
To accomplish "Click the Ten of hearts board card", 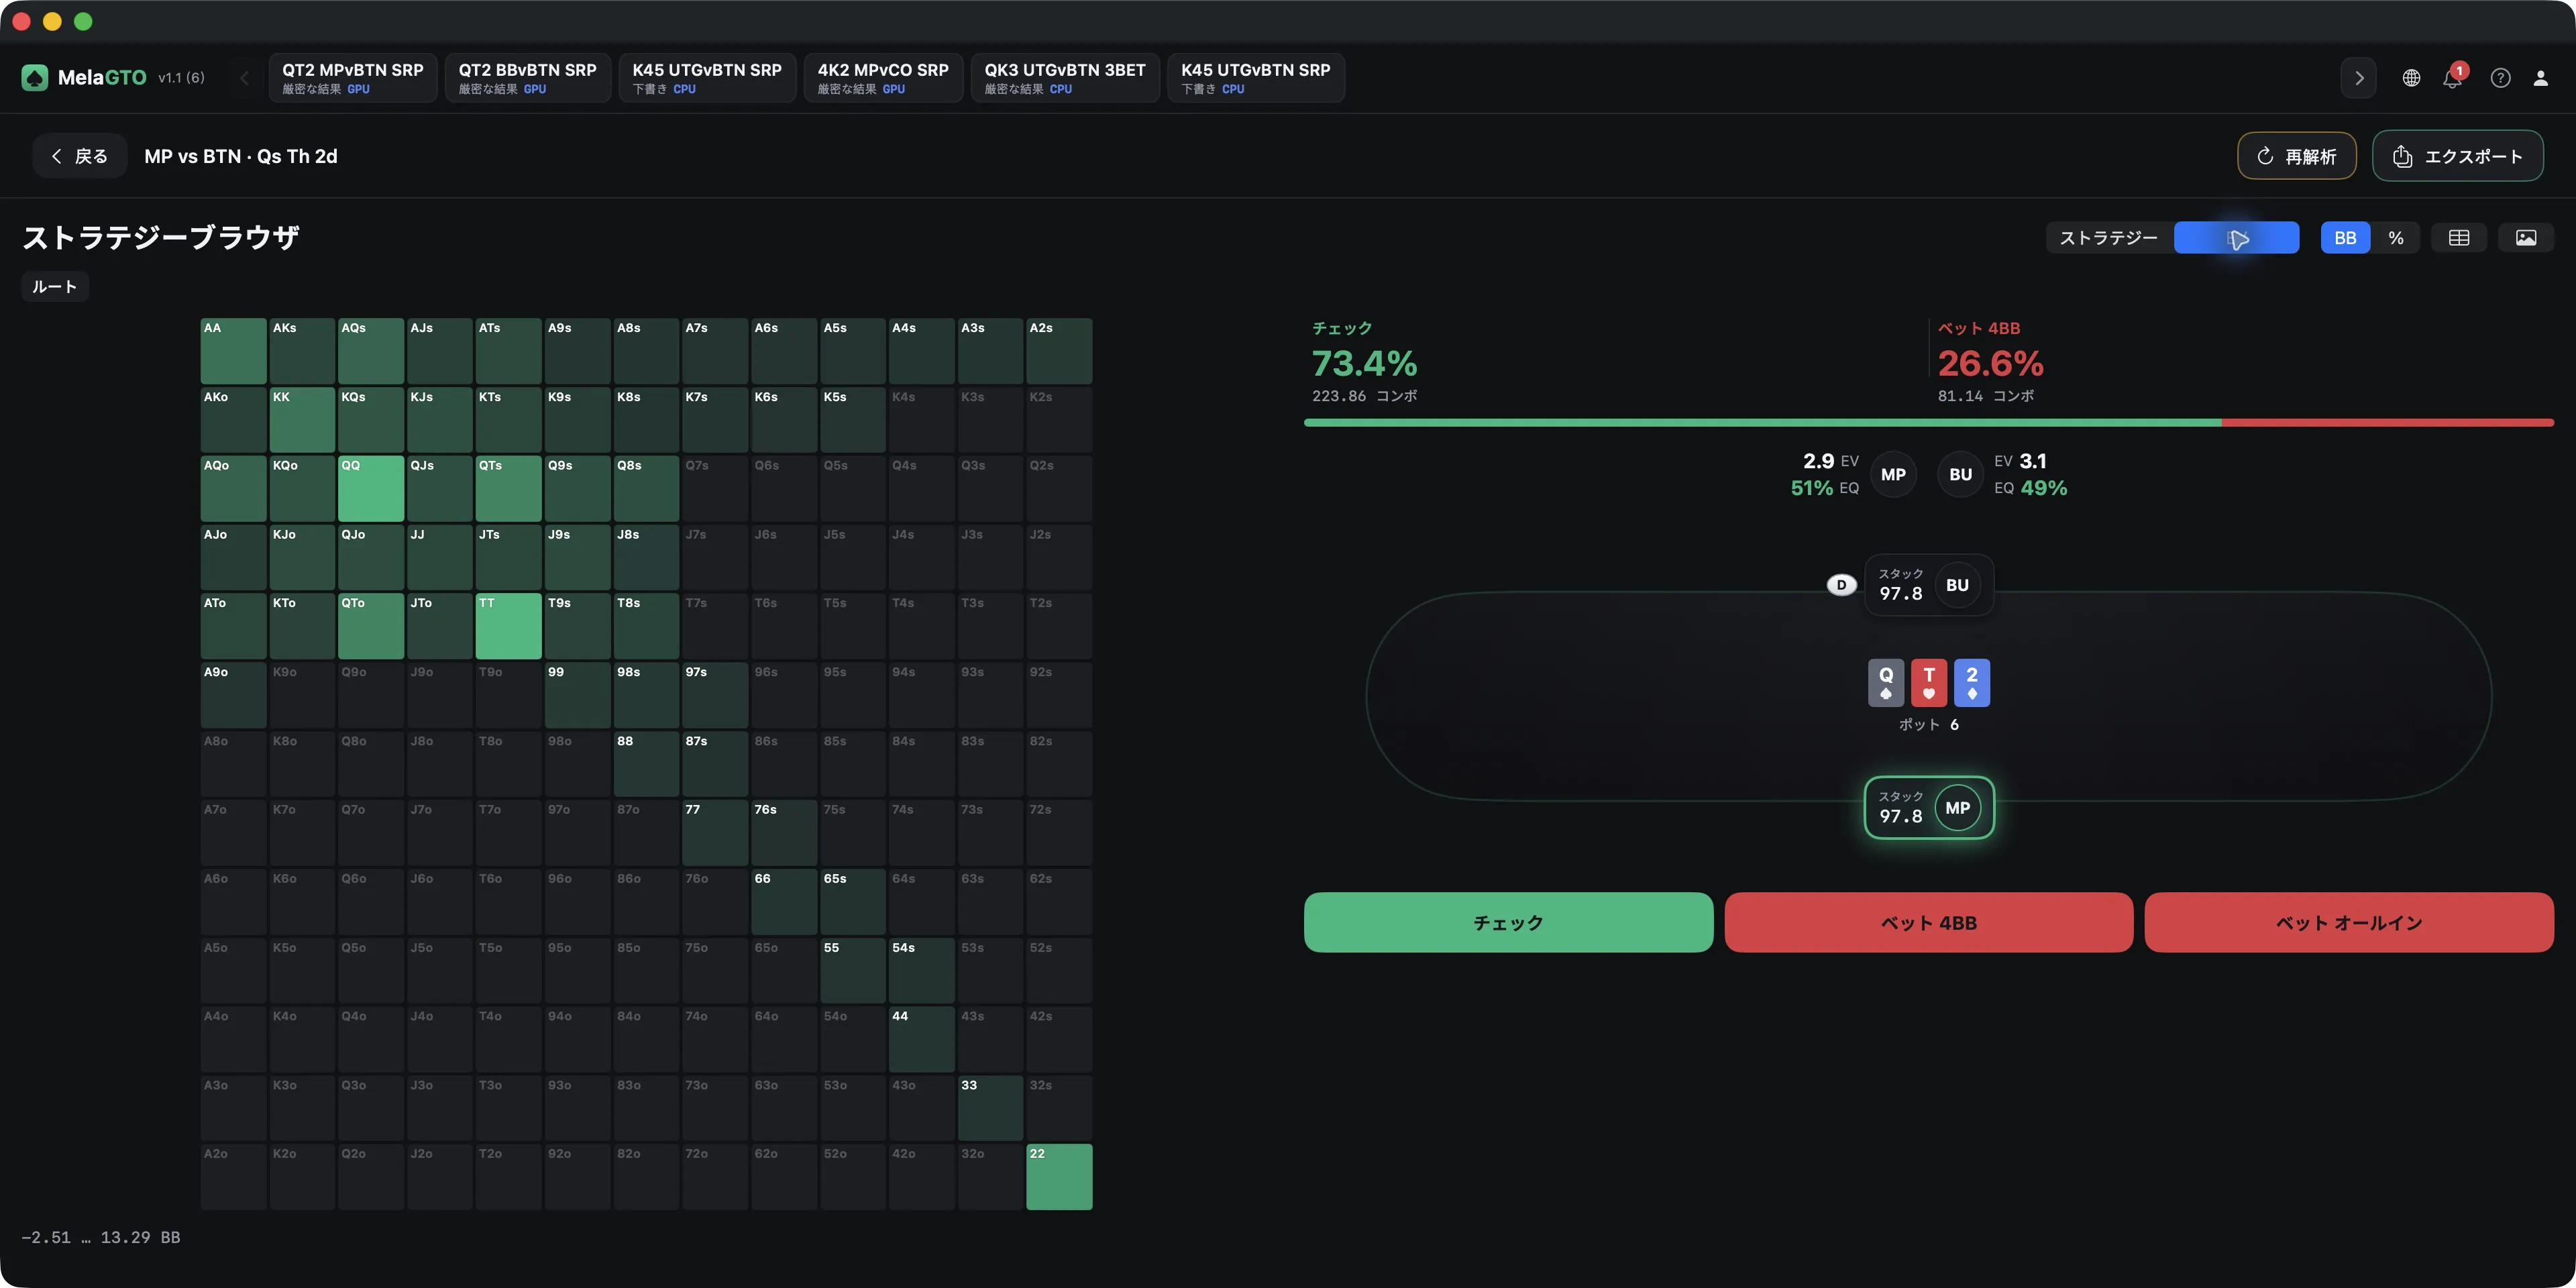I will point(1929,683).
